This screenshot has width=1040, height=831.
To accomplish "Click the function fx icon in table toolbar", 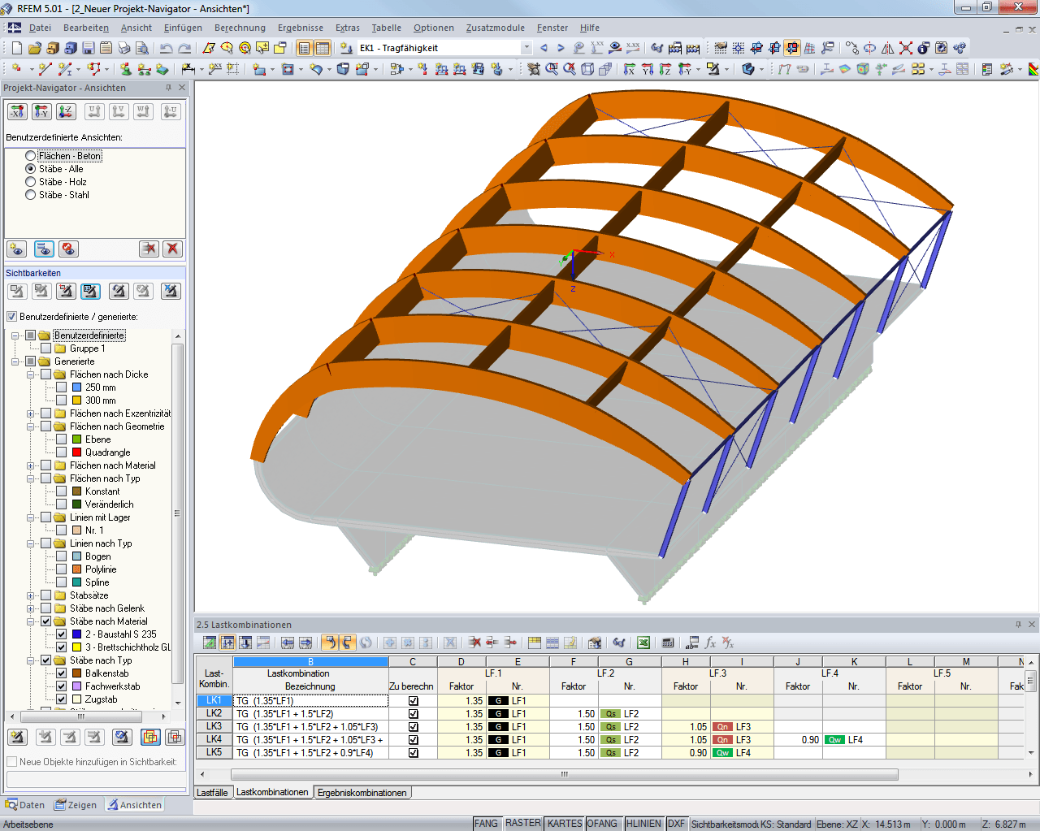I will pos(710,643).
